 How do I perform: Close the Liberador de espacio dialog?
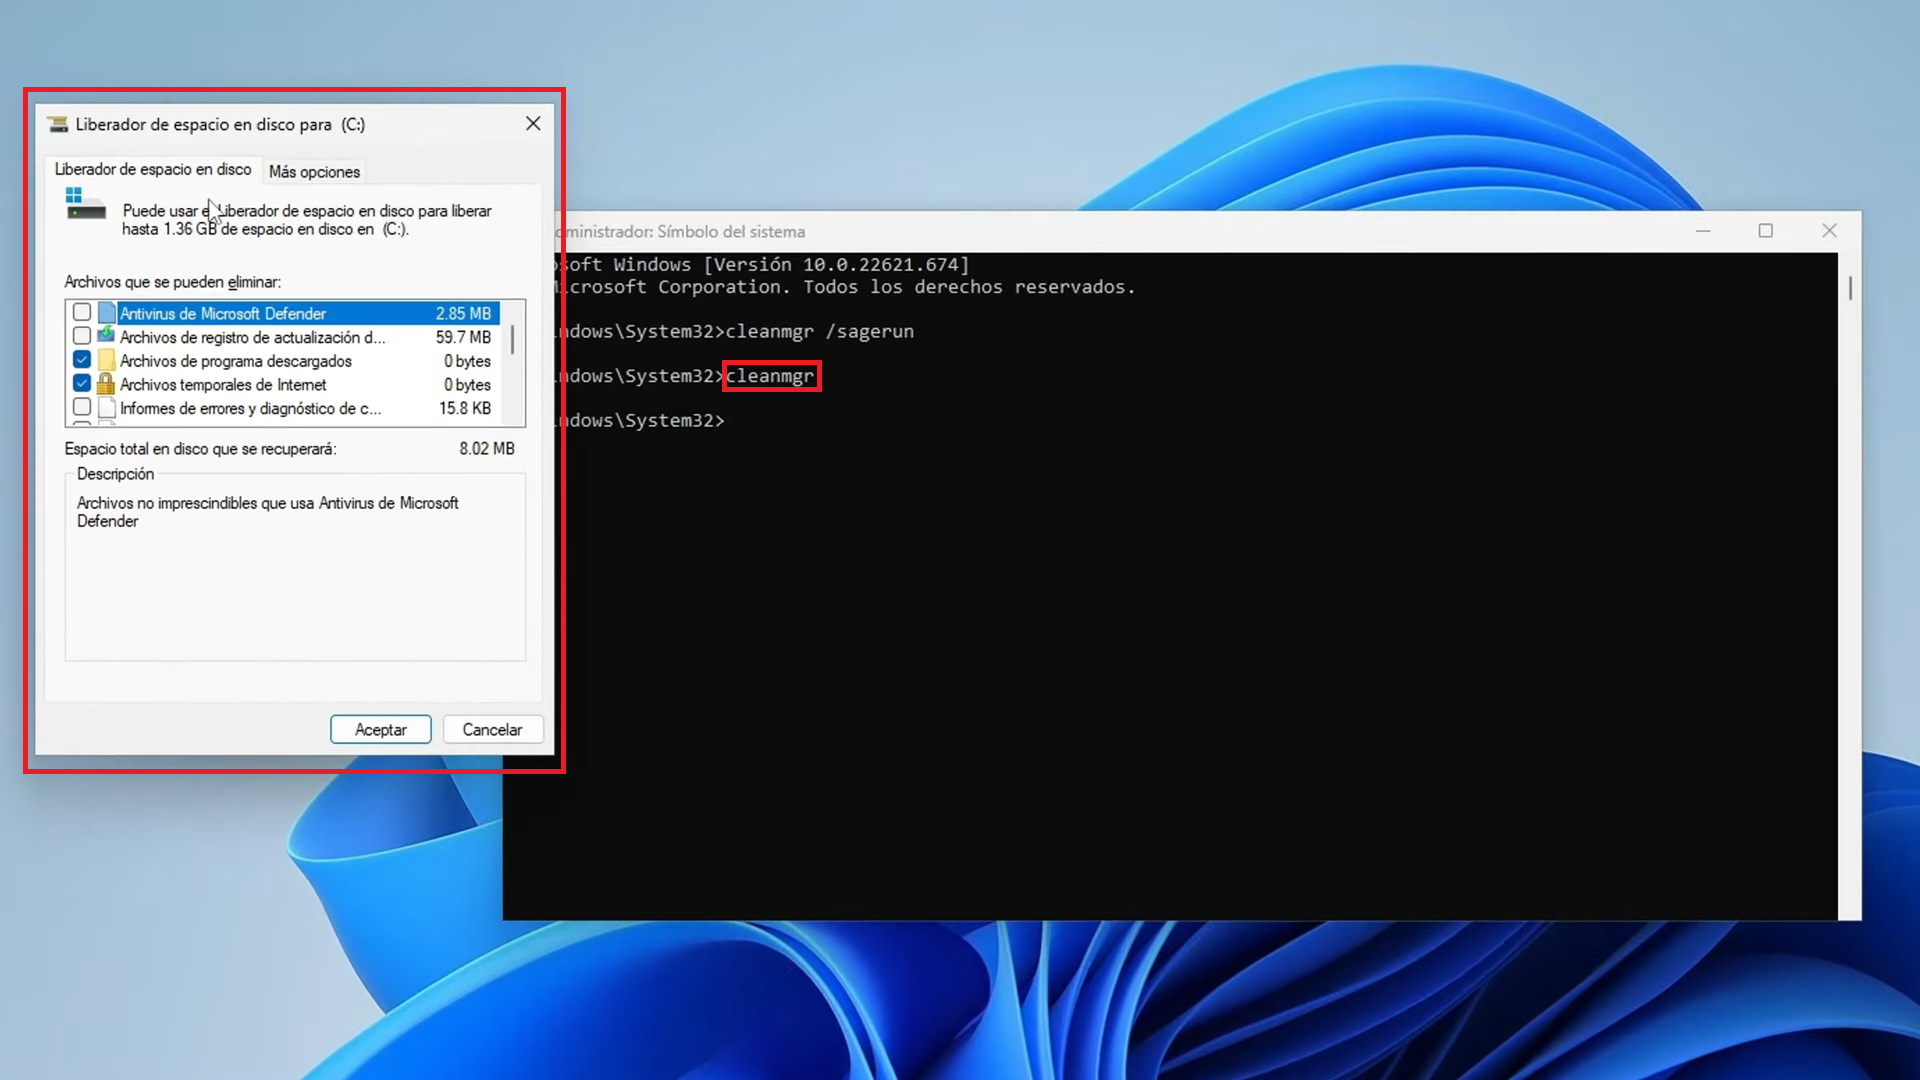533,123
